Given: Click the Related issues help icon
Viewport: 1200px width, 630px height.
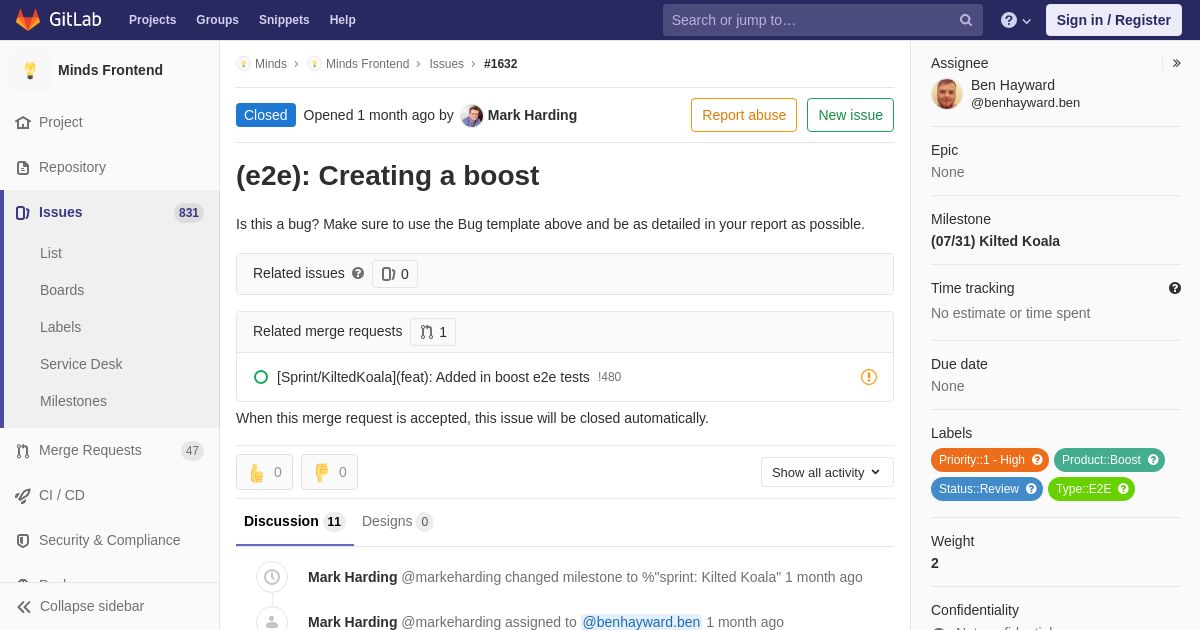Looking at the screenshot, I should pyautogui.click(x=358, y=273).
